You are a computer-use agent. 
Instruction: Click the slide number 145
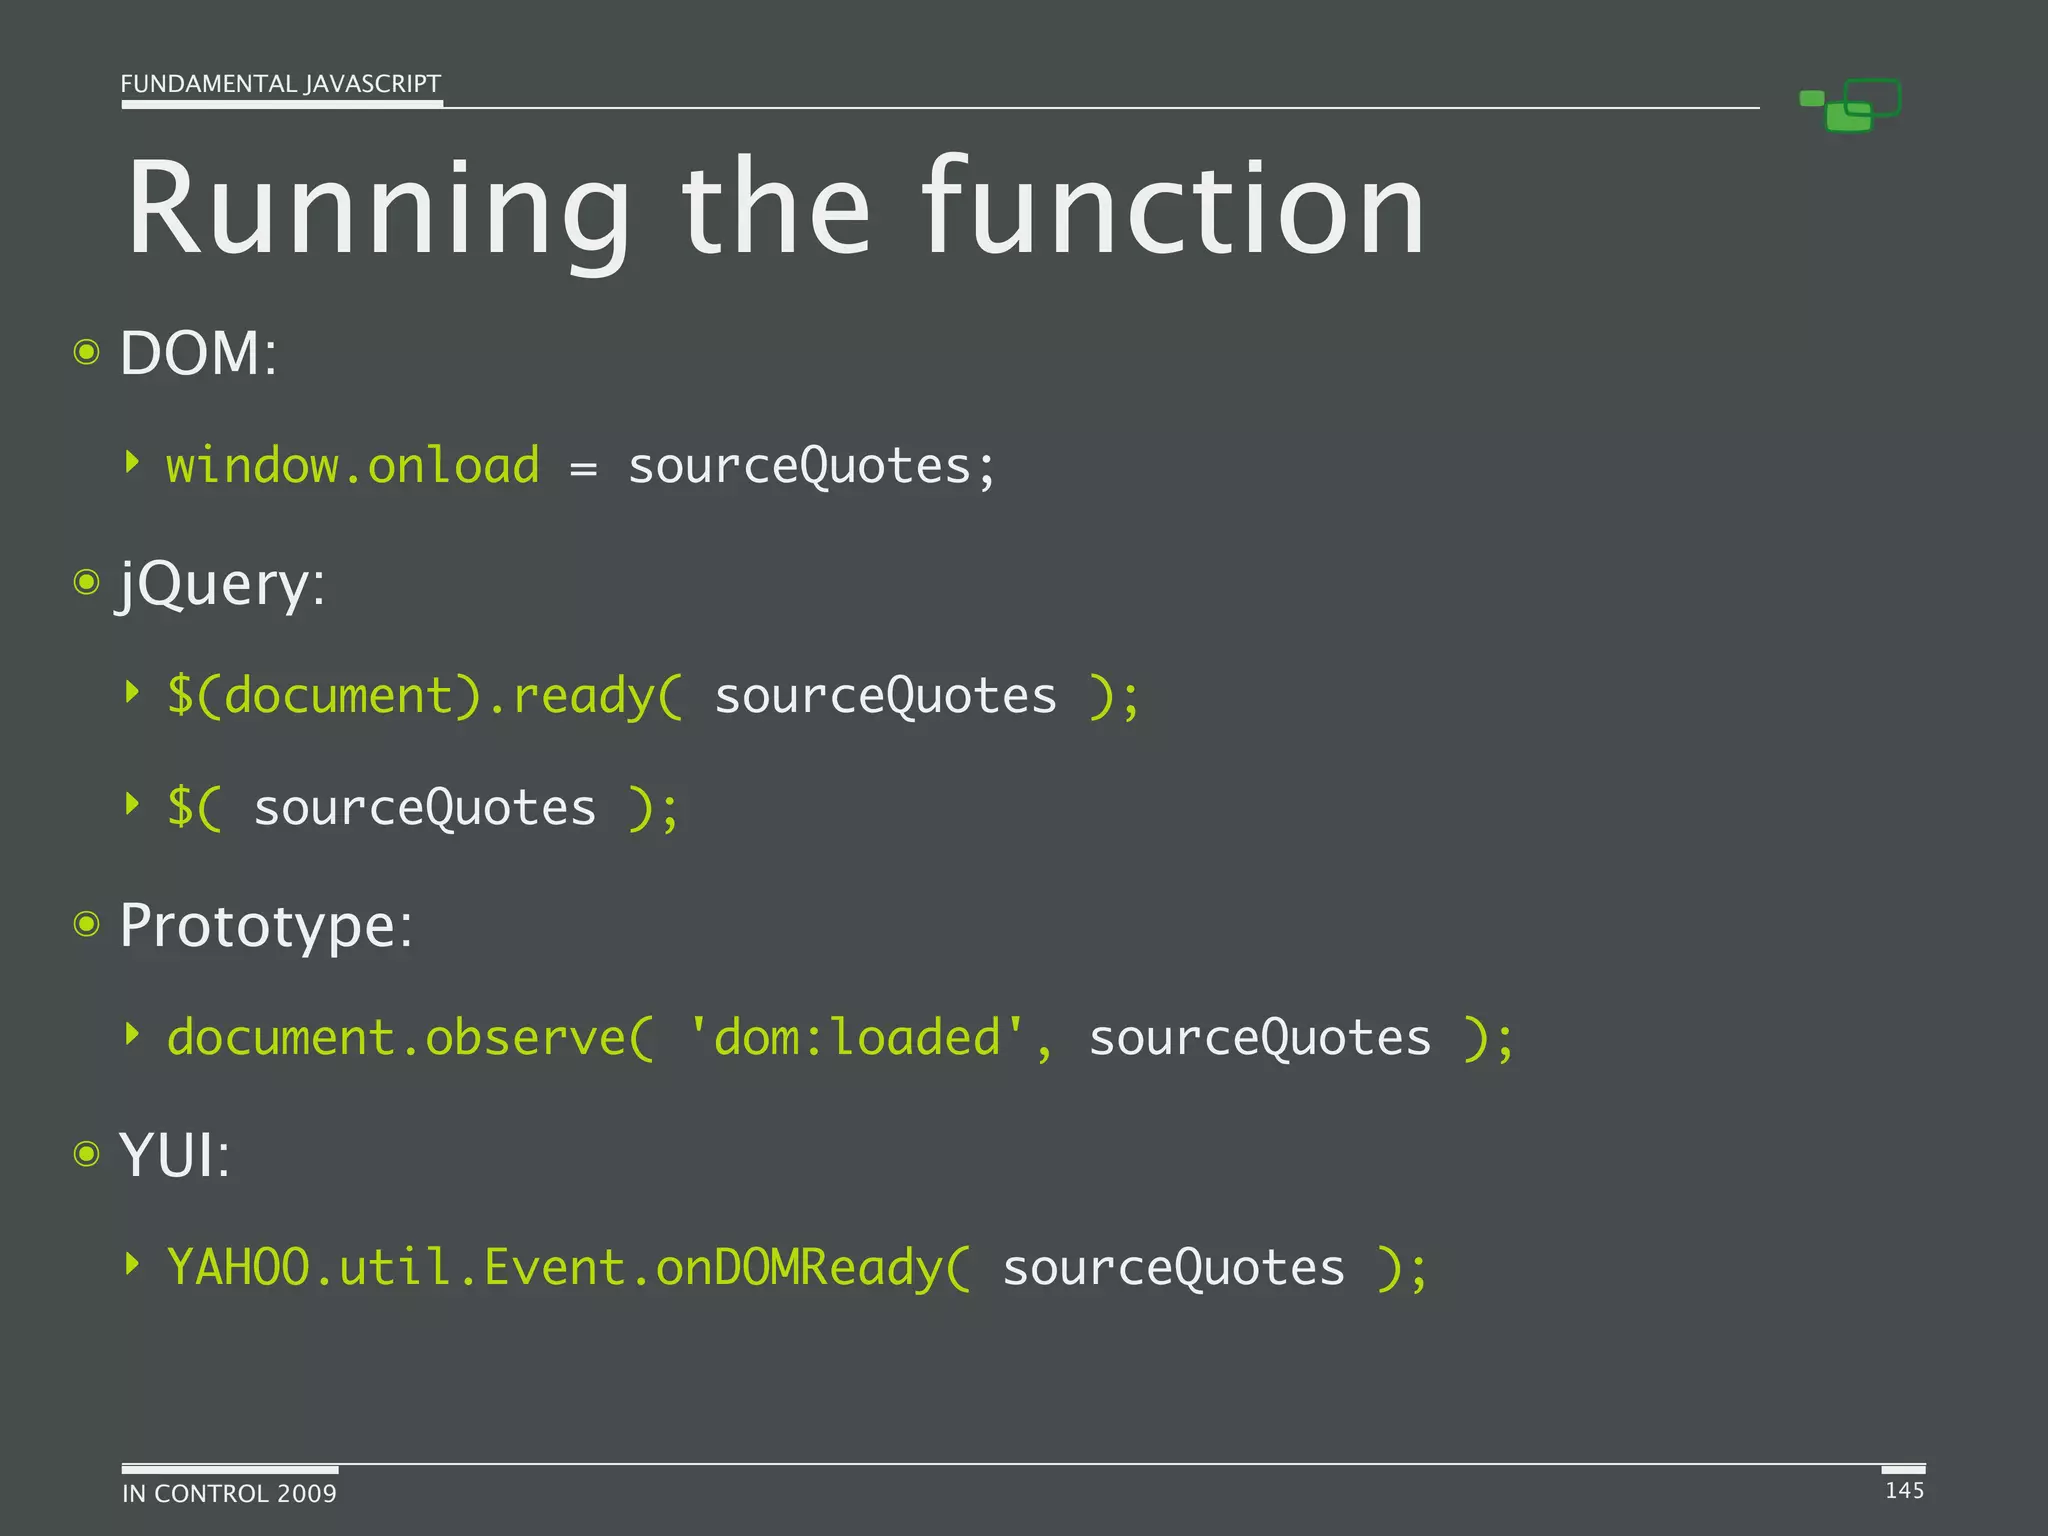coord(1904,1490)
